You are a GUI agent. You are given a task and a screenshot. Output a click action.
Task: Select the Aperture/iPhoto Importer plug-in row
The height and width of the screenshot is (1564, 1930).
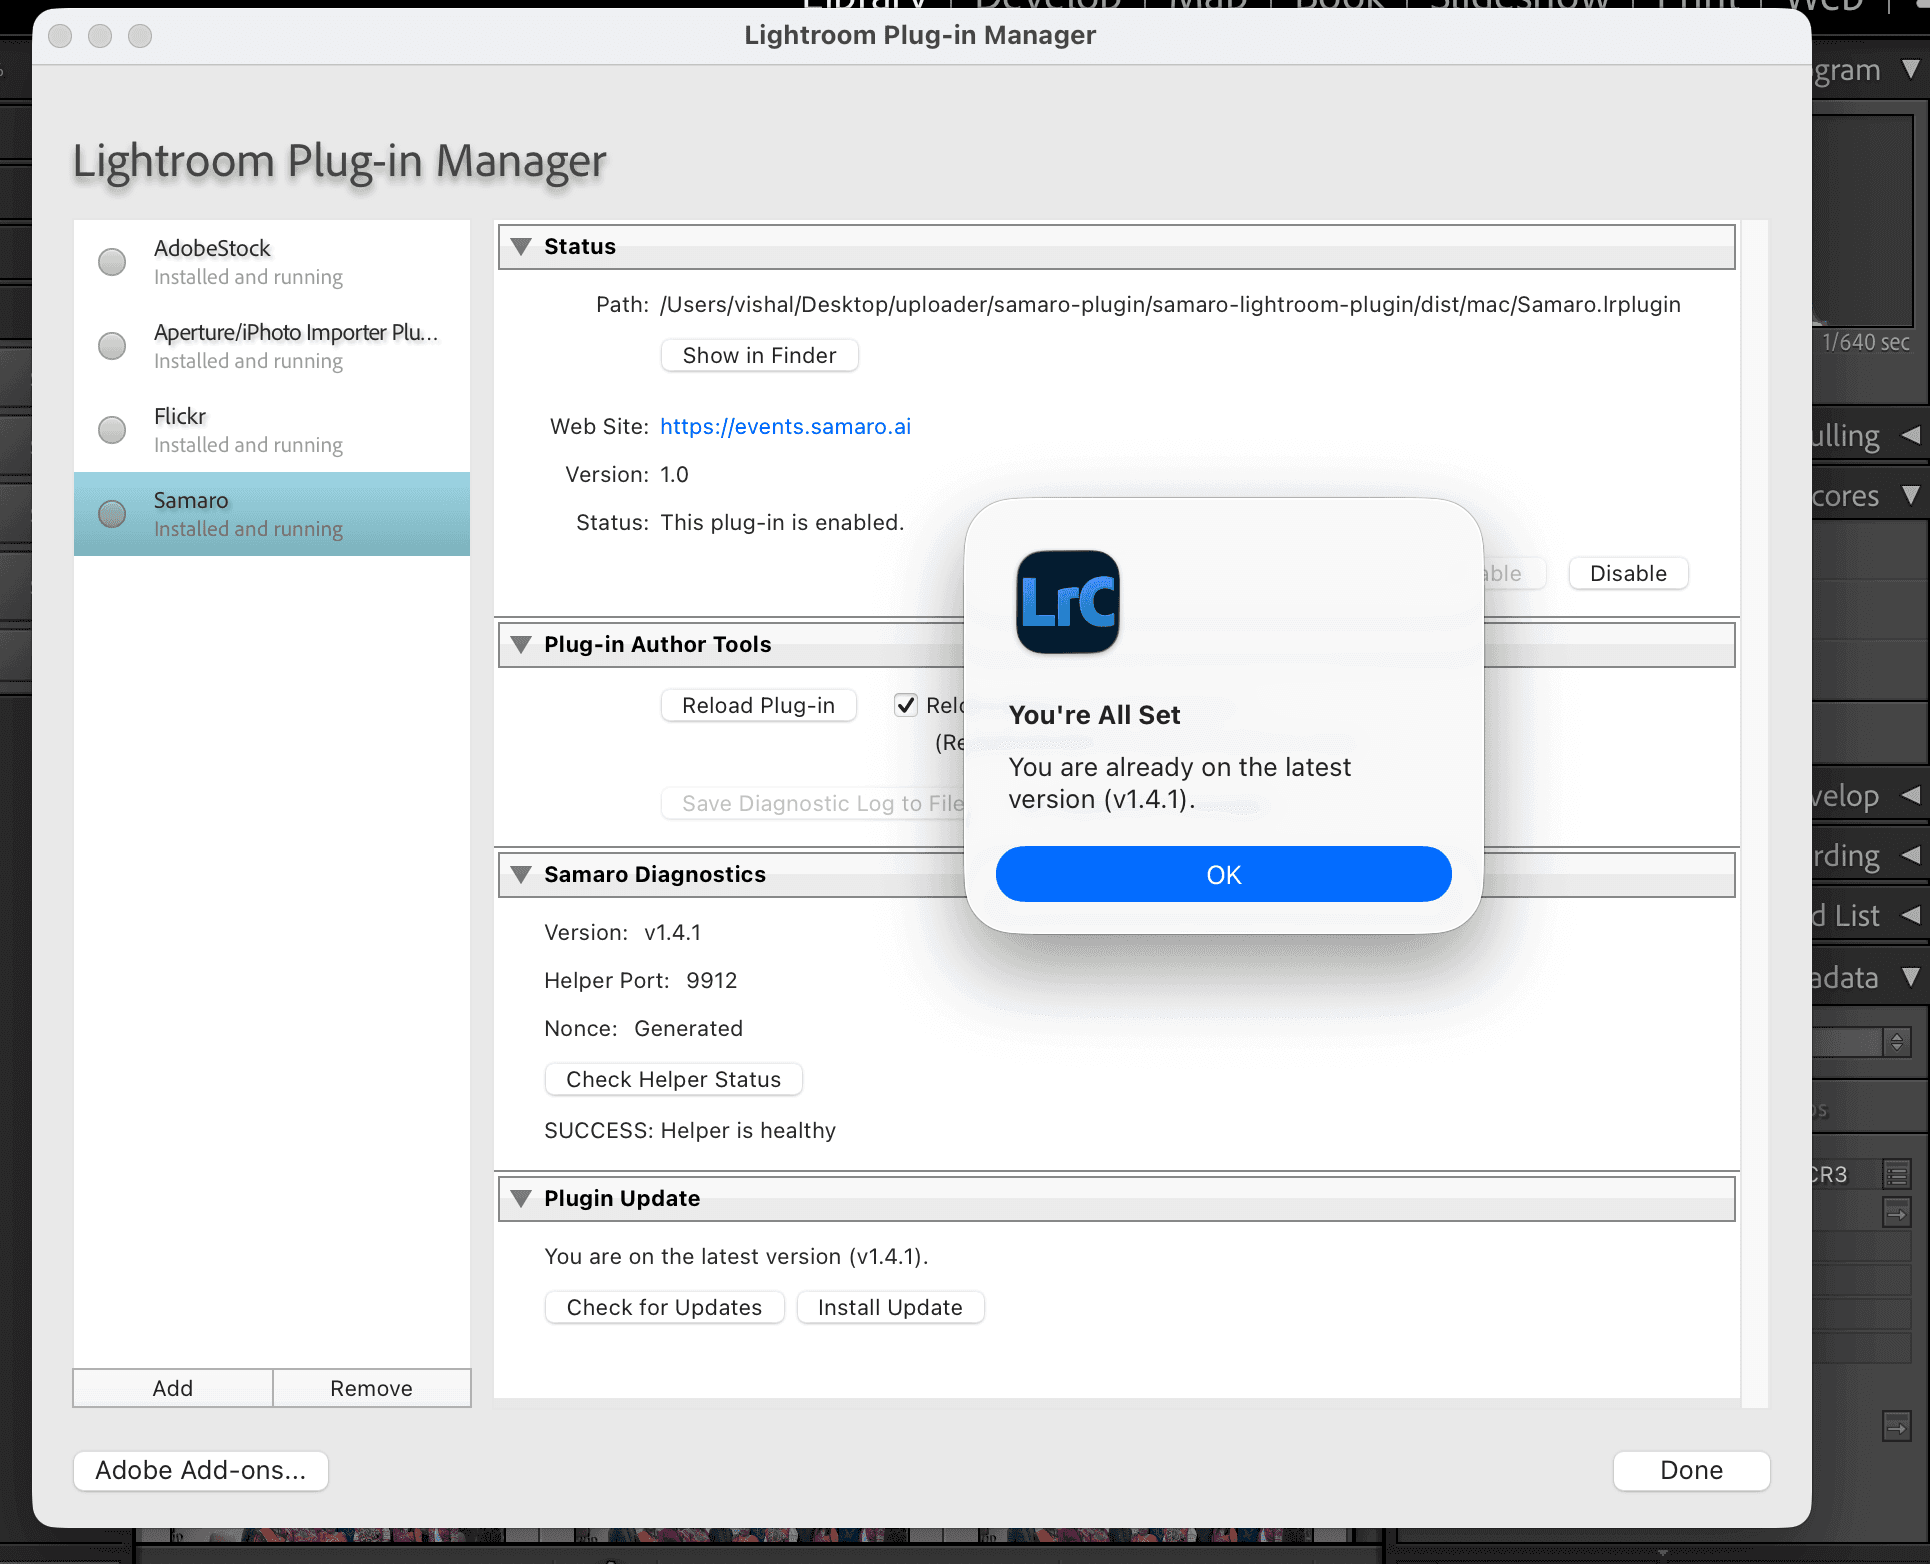coord(272,346)
